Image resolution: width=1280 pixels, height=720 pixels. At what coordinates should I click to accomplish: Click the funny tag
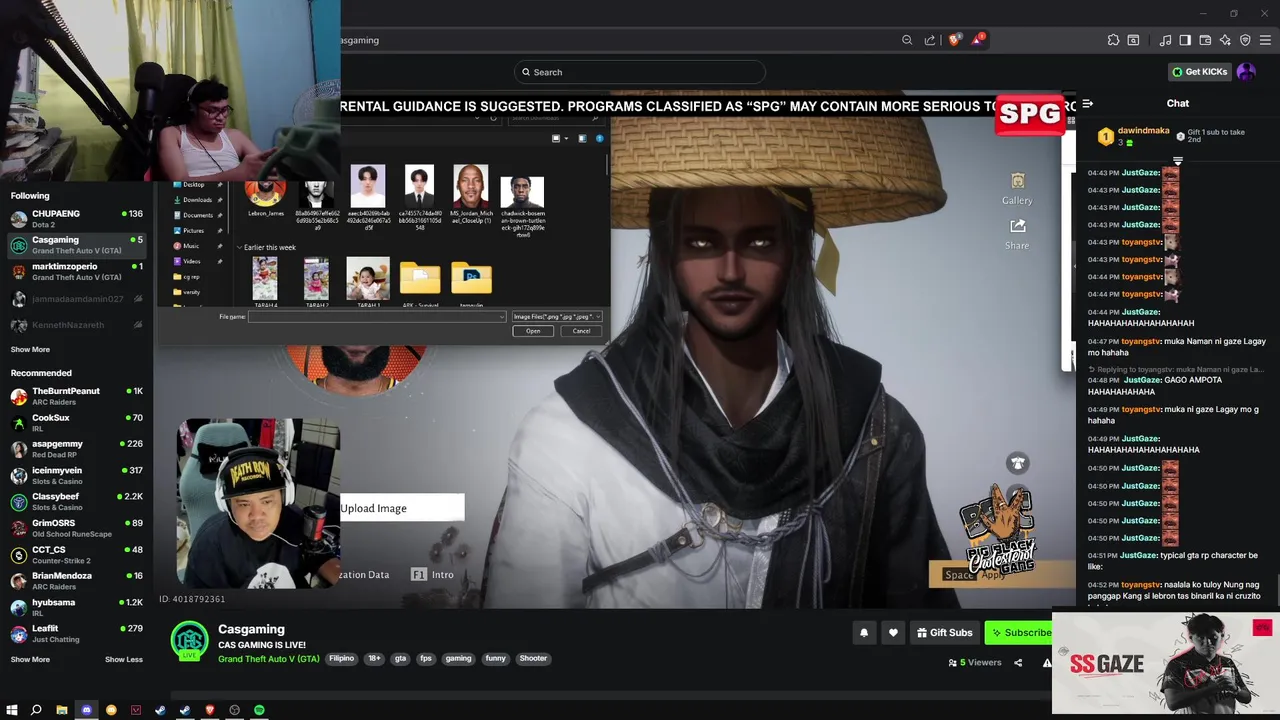click(x=495, y=659)
